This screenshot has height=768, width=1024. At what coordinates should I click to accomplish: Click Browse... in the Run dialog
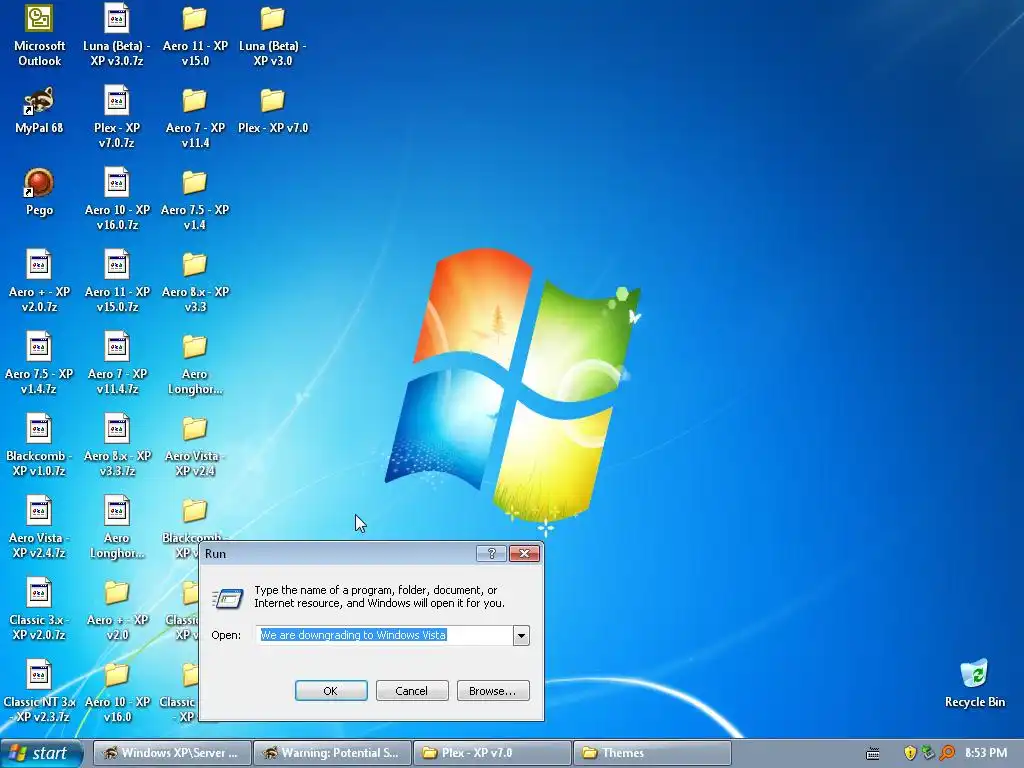[492, 690]
